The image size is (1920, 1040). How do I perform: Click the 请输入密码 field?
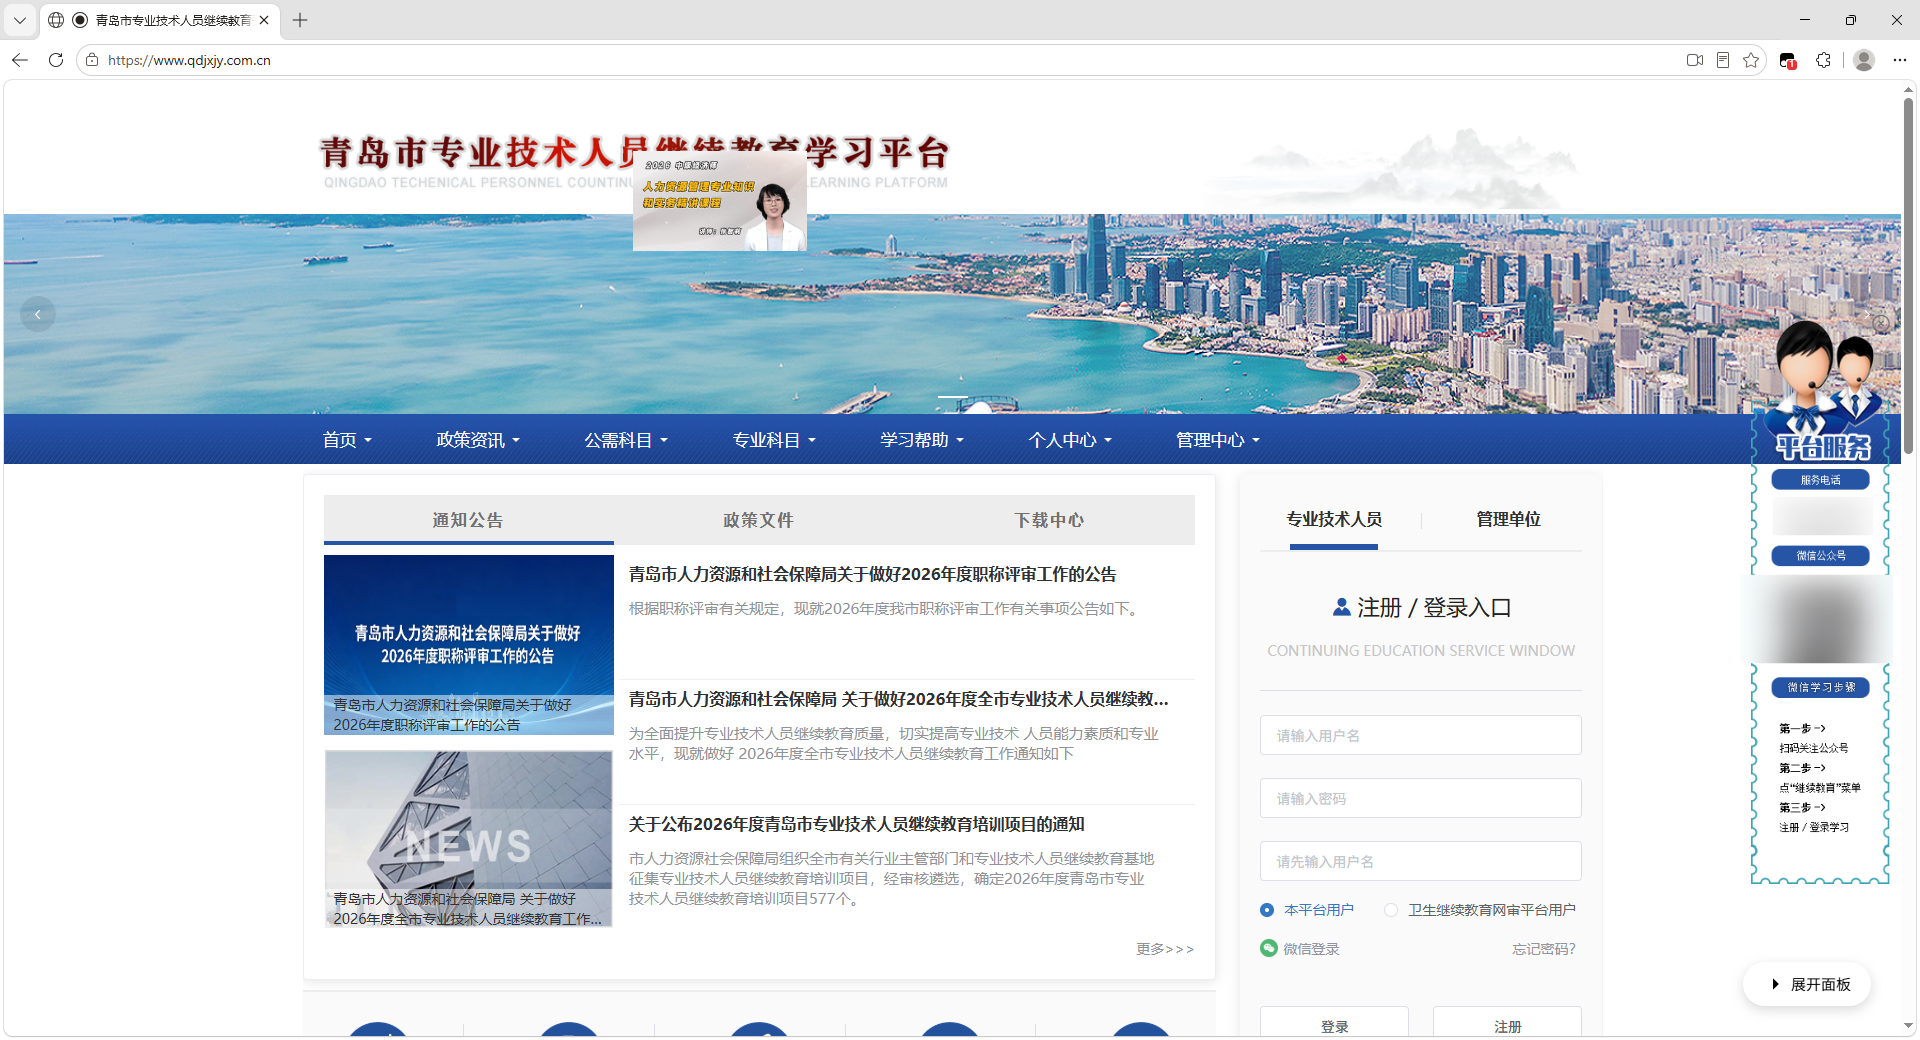click(1420, 798)
